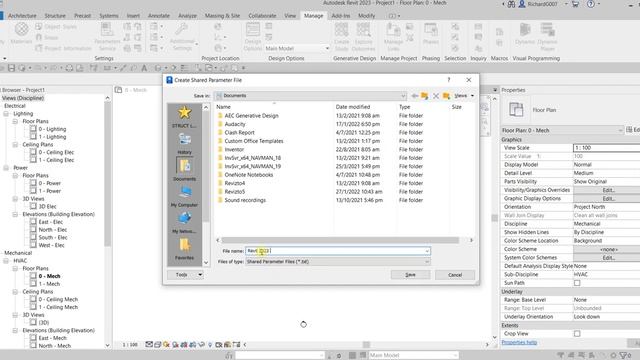Click the box beside 0 - Lighting view
This screenshot has height=360, width=640.
click(33, 129)
